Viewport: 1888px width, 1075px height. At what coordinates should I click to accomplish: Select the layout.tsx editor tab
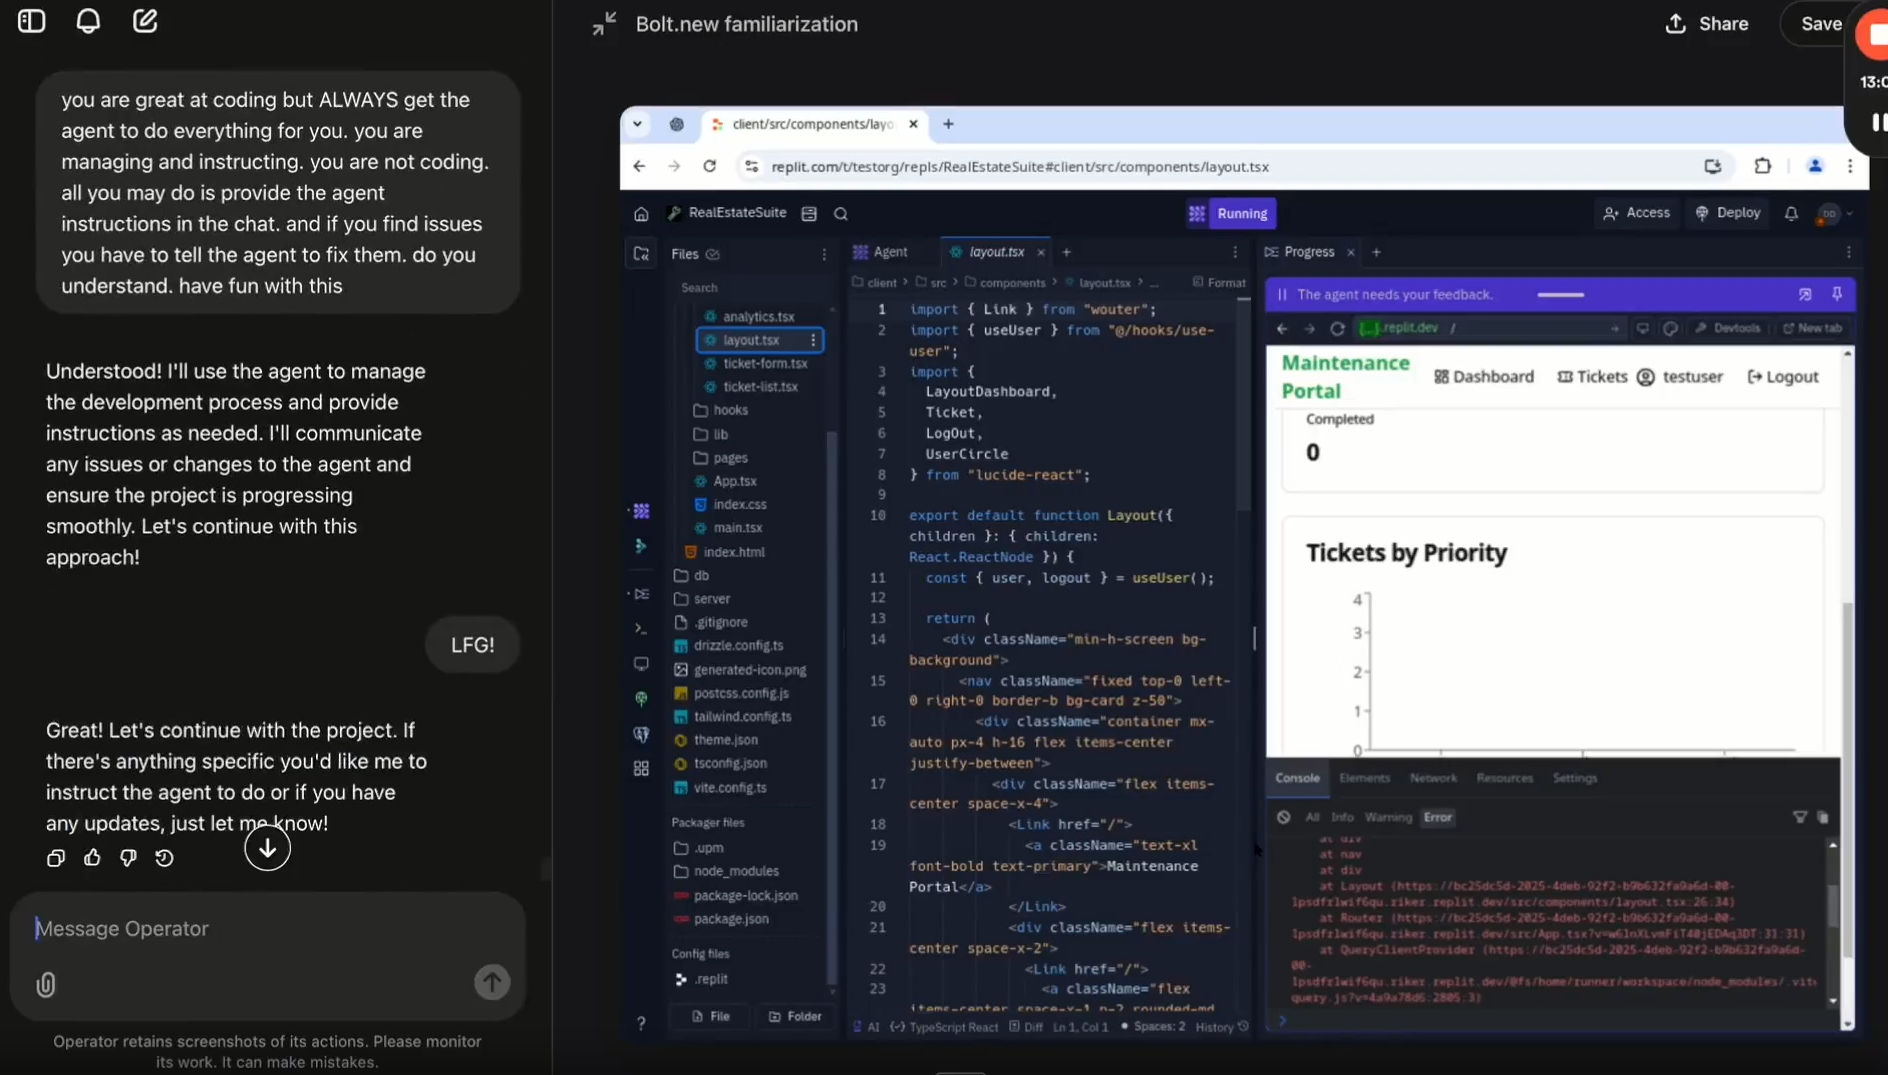[x=996, y=252]
